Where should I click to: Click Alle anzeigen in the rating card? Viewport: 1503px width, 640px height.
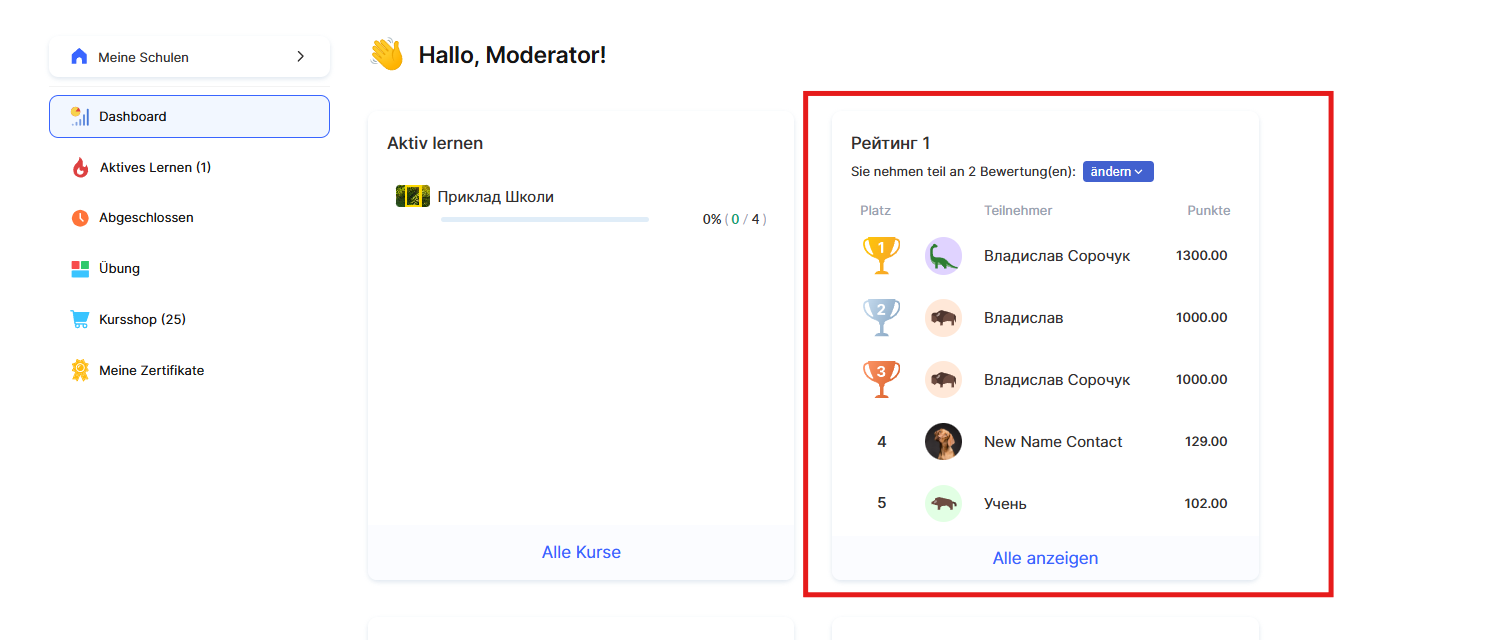tap(1045, 558)
